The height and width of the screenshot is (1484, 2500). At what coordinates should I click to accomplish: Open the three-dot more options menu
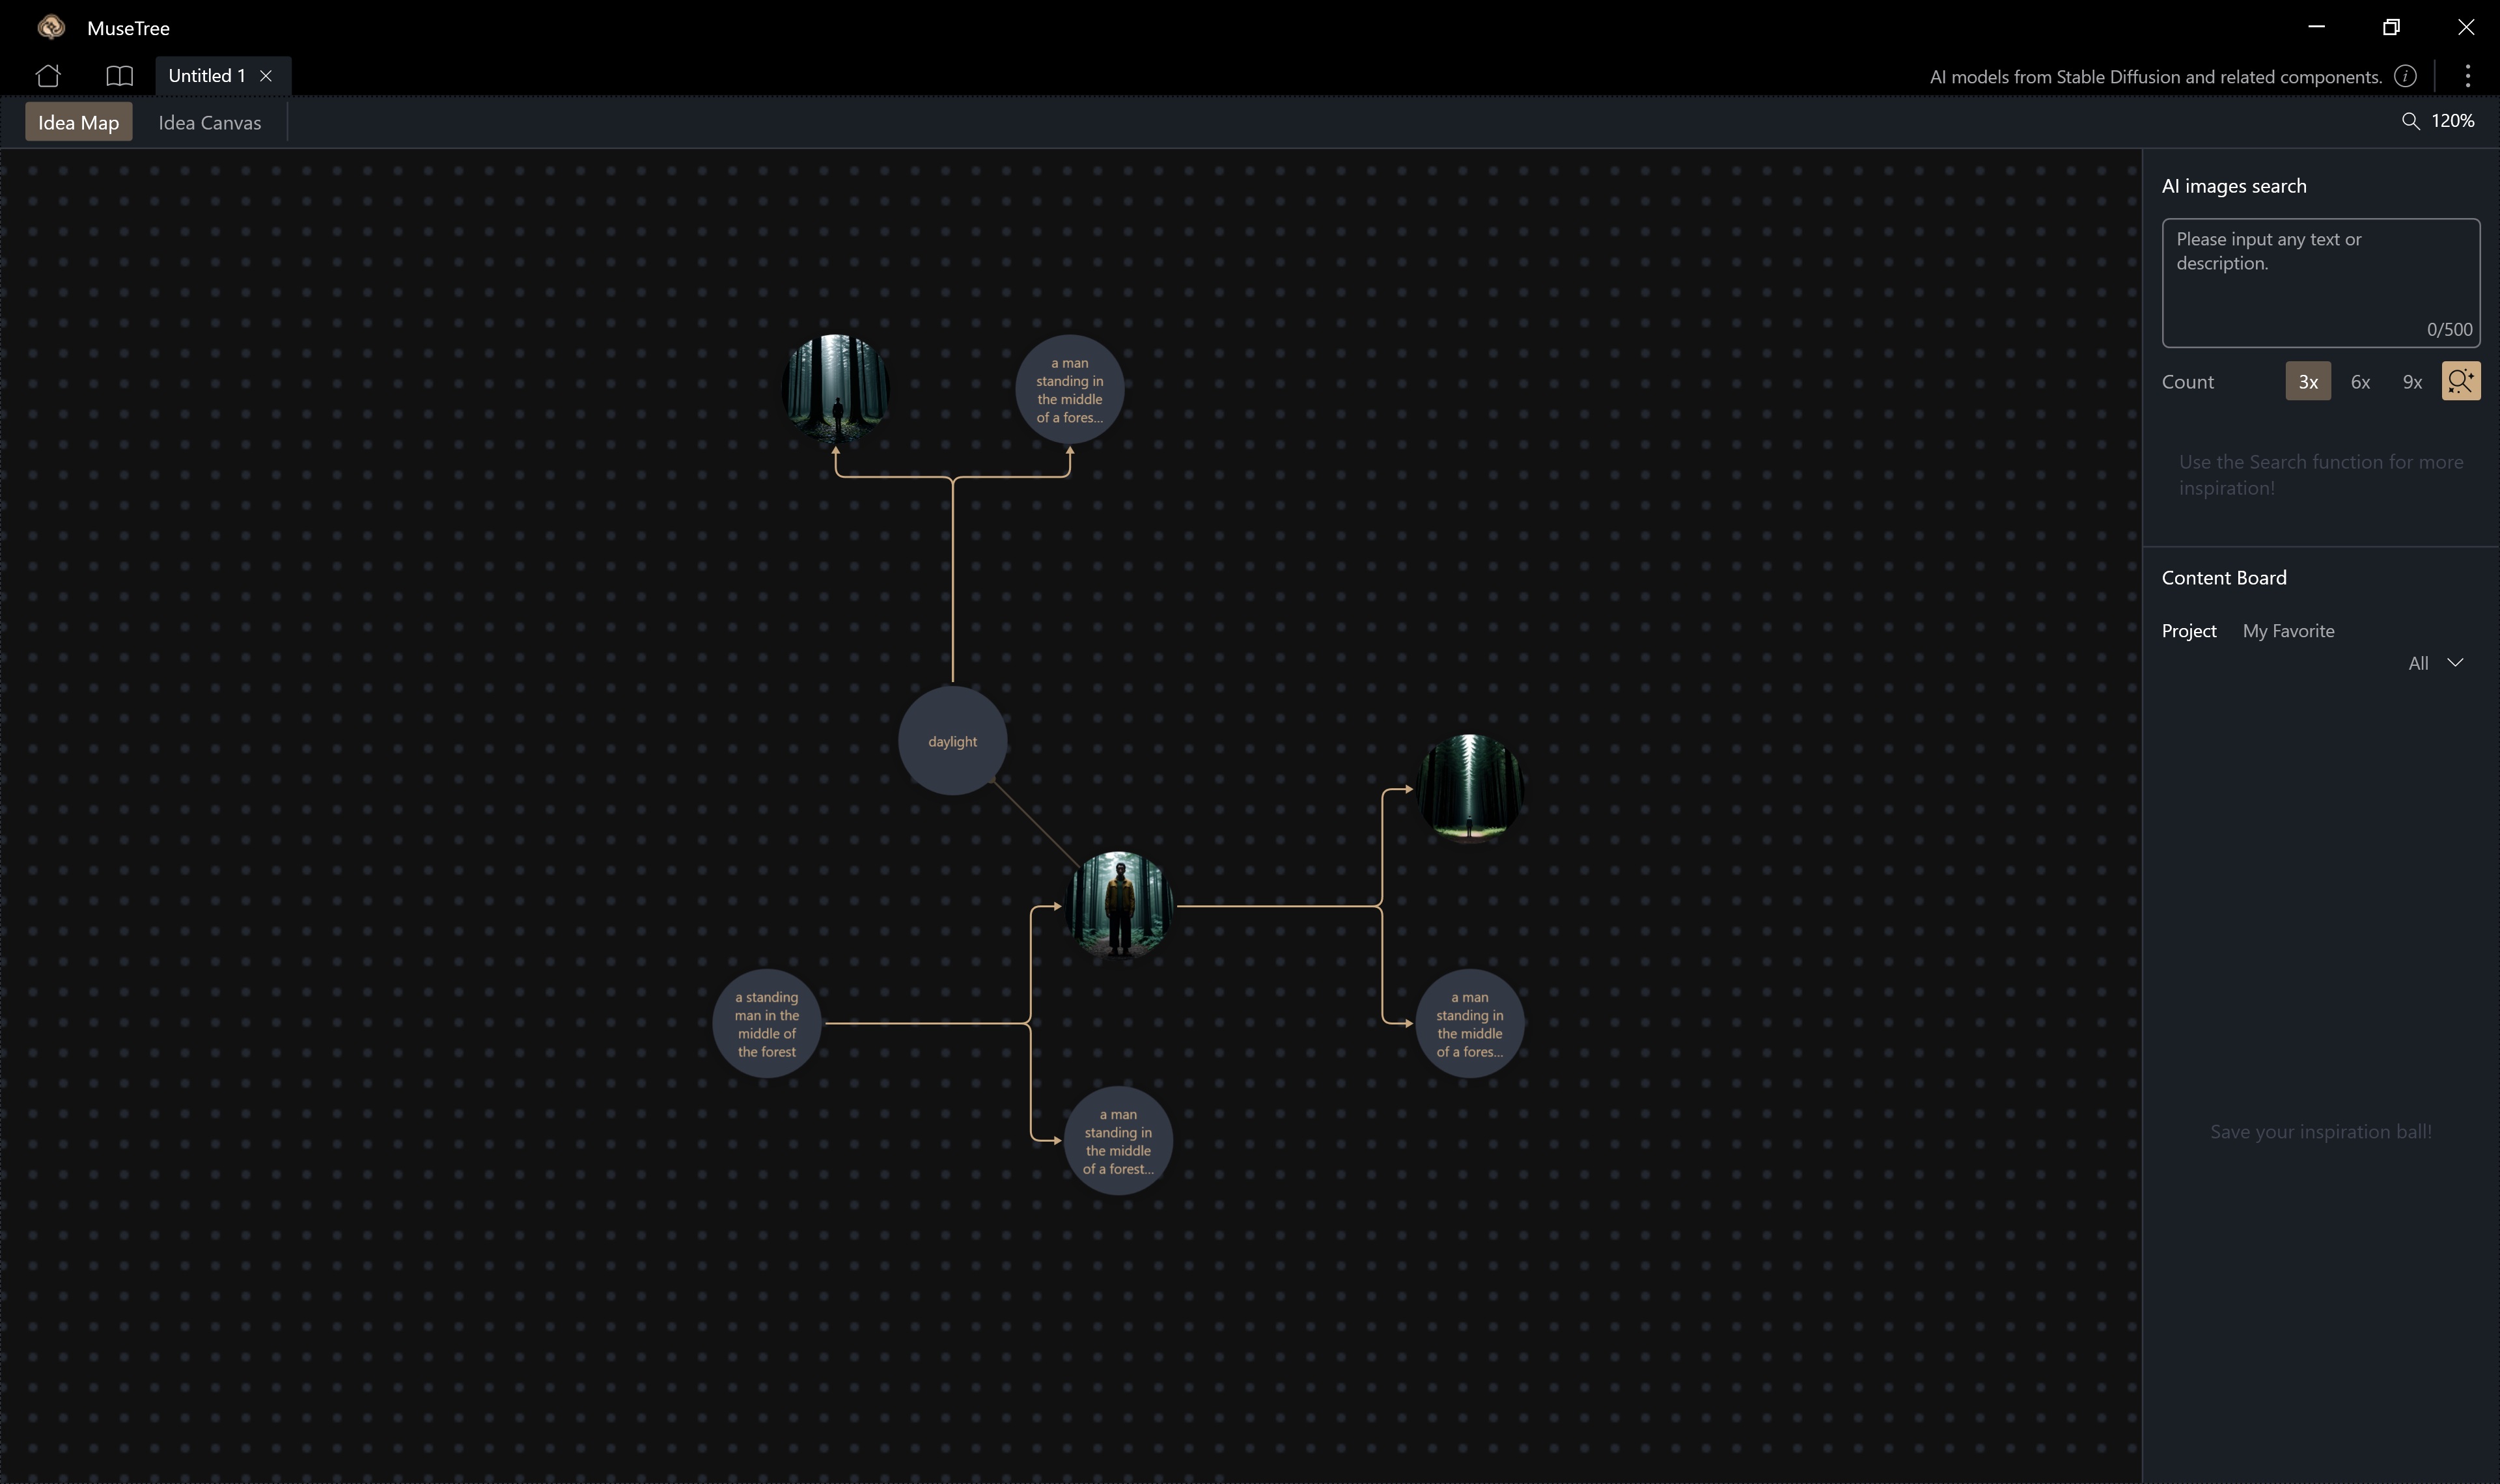2467,77
